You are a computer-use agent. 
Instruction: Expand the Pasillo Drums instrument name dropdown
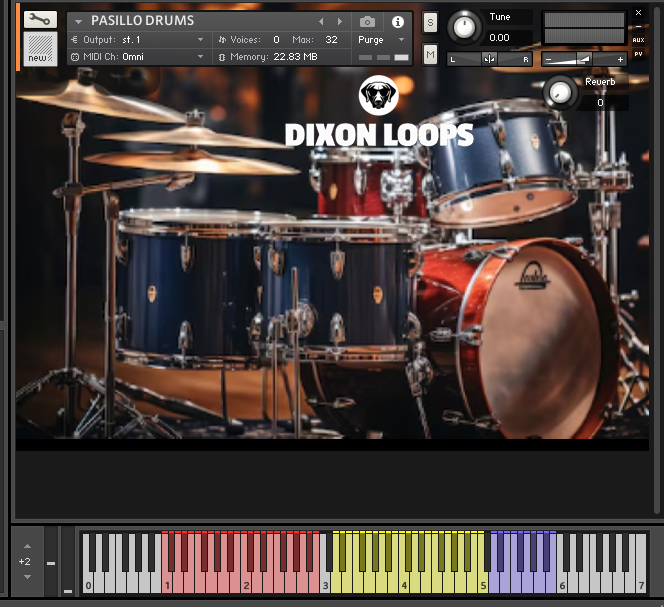[78, 21]
